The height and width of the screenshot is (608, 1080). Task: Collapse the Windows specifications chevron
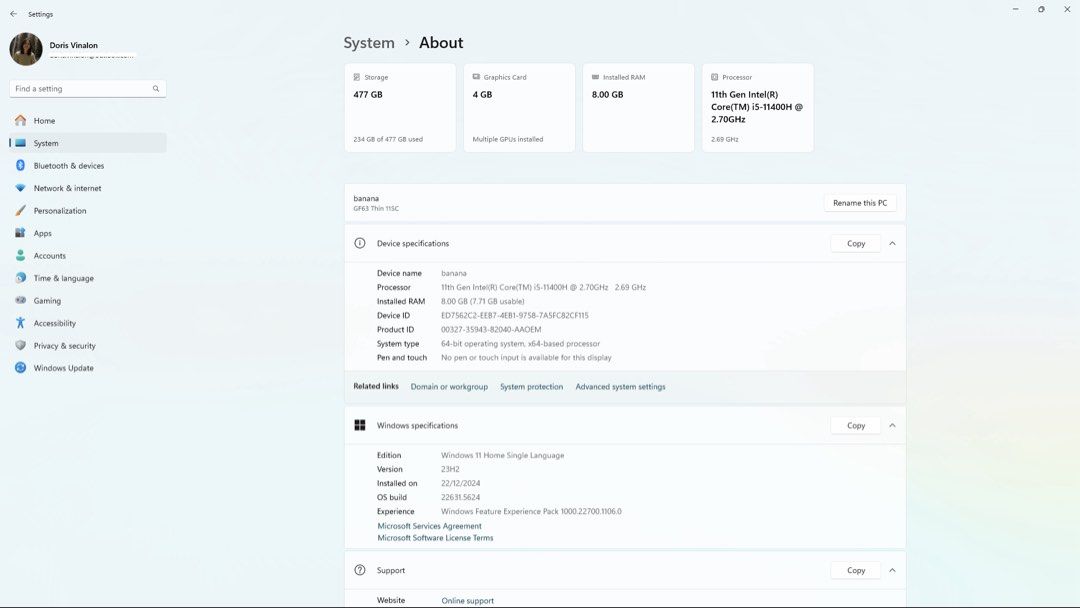892,426
